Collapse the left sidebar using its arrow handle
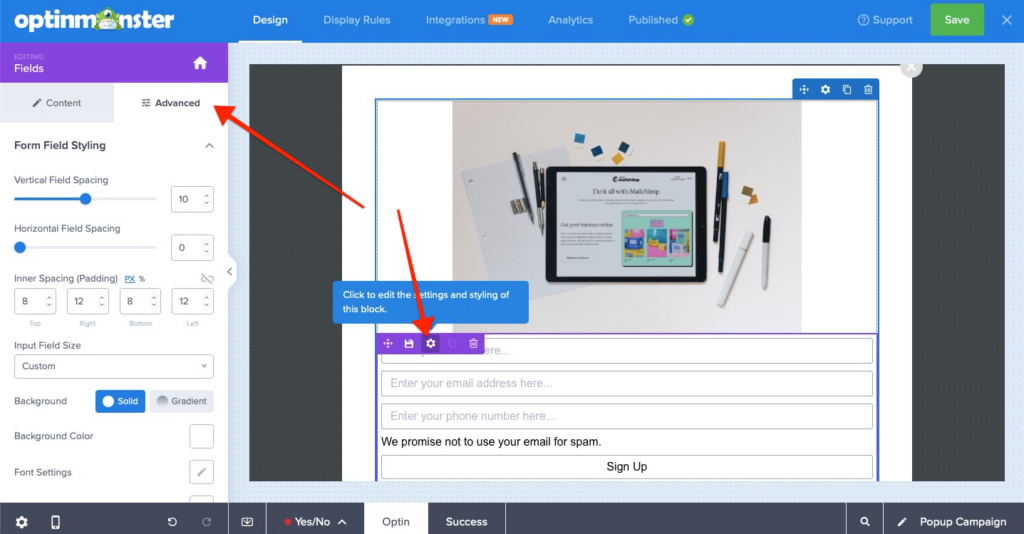Image resolution: width=1024 pixels, height=534 pixels. [x=229, y=272]
